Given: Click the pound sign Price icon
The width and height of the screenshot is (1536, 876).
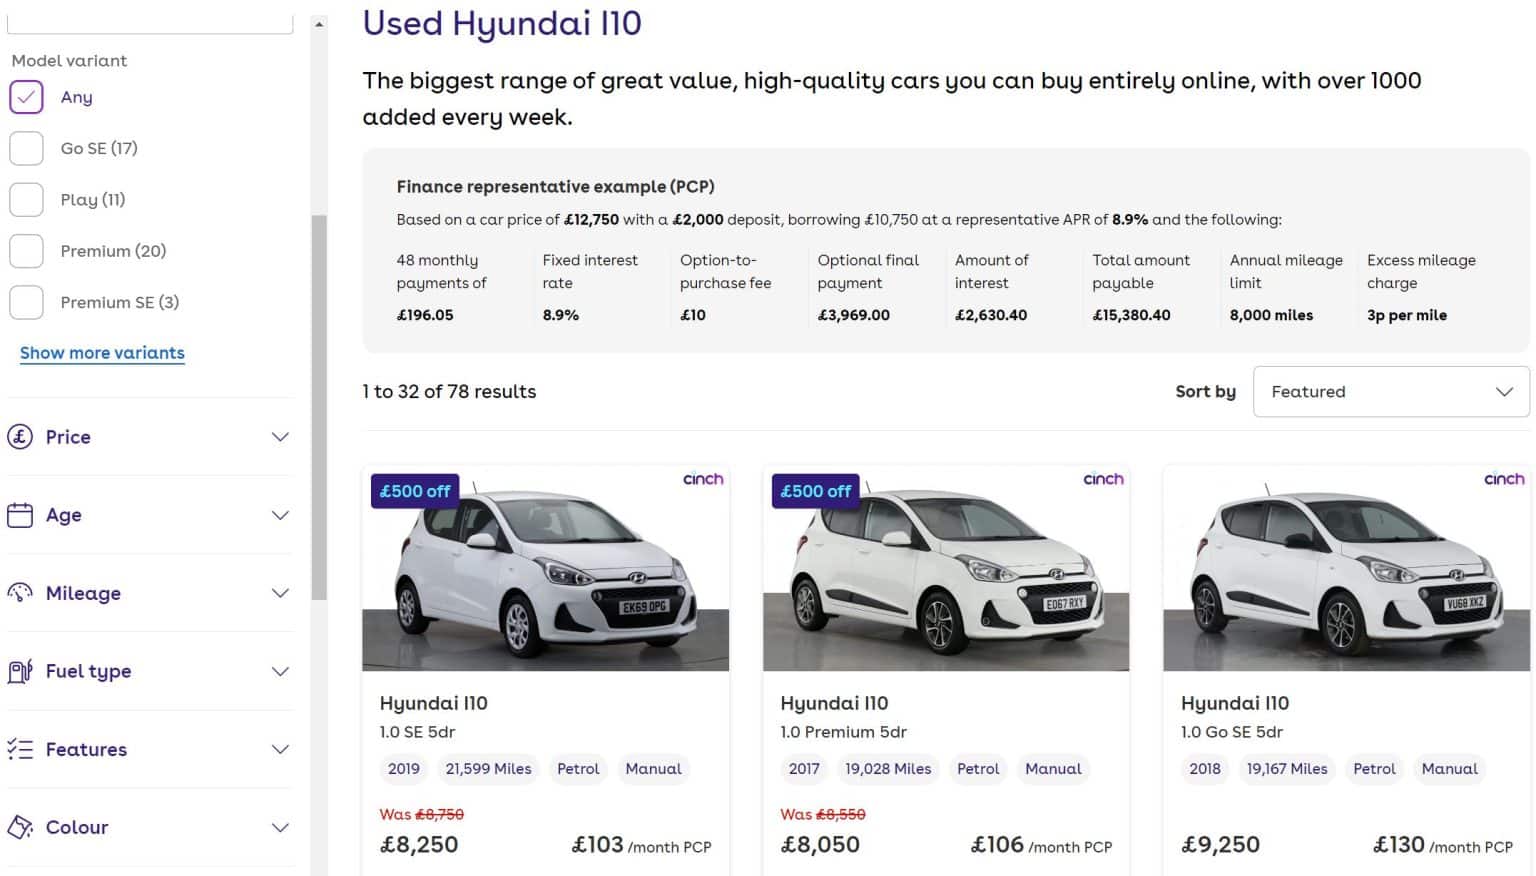Looking at the screenshot, I should 20,437.
